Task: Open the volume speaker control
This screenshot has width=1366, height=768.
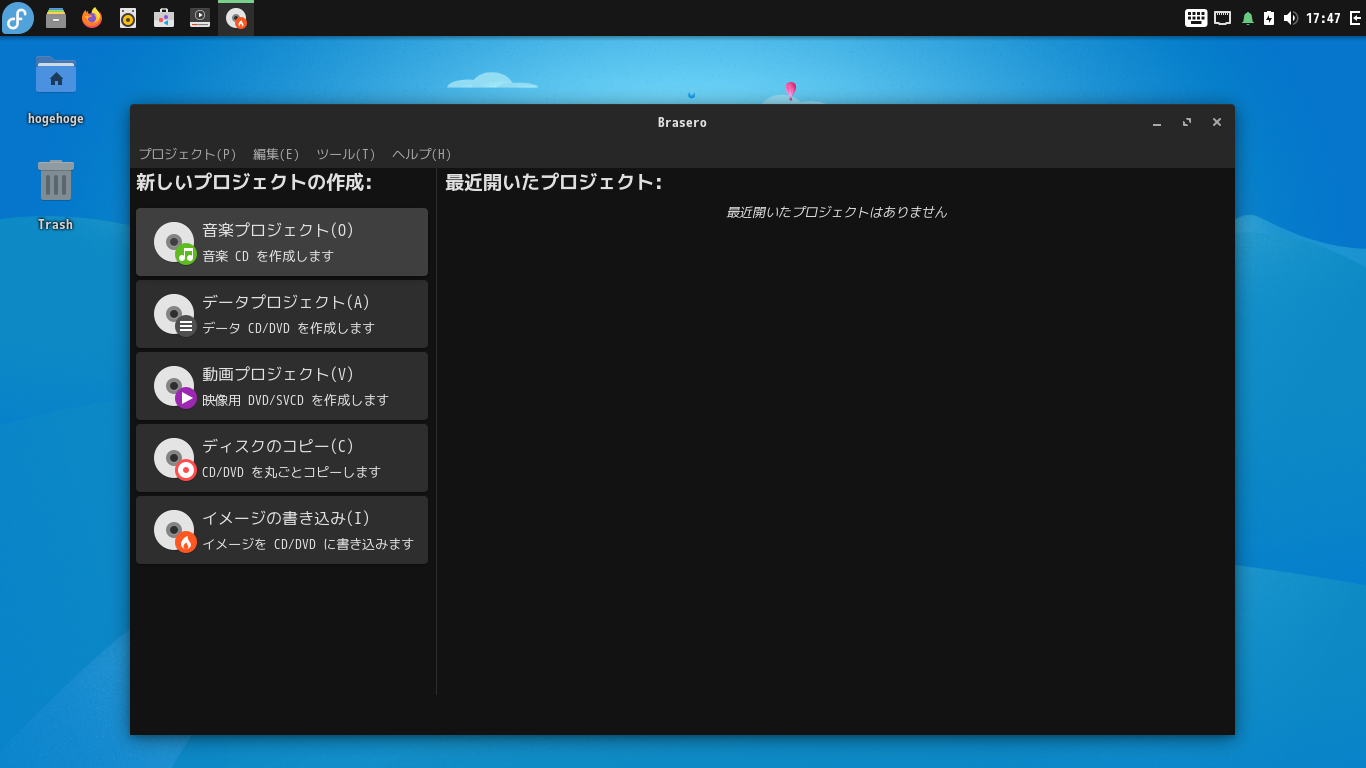Action: click(1290, 18)
